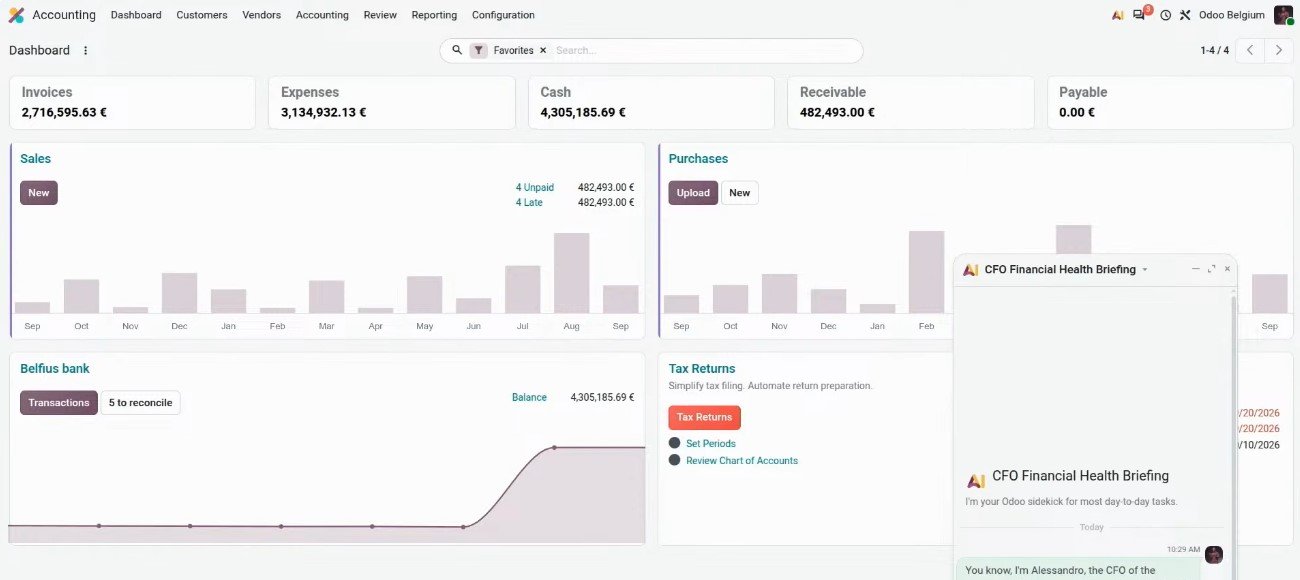
Task: Open the activities clock icon
Action: pyautogui.click(x=1165, y=15)
